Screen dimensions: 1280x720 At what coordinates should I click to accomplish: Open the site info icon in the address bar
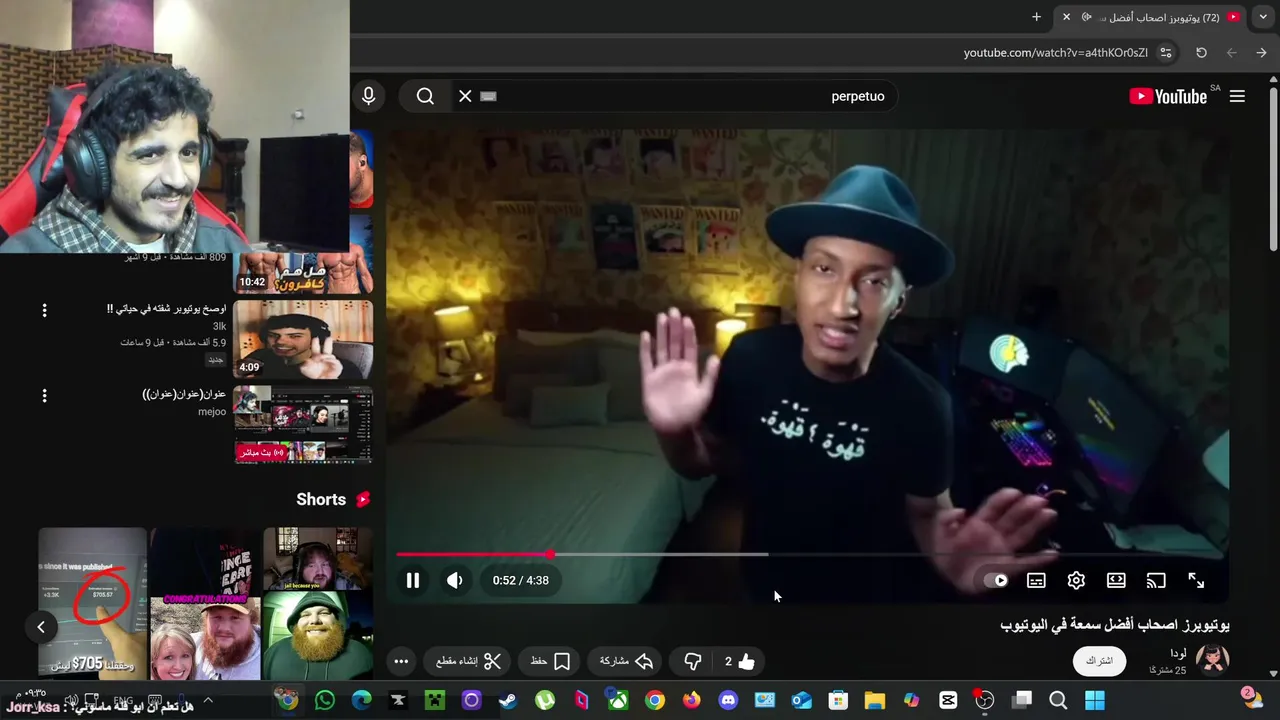tap(1166, 52)
